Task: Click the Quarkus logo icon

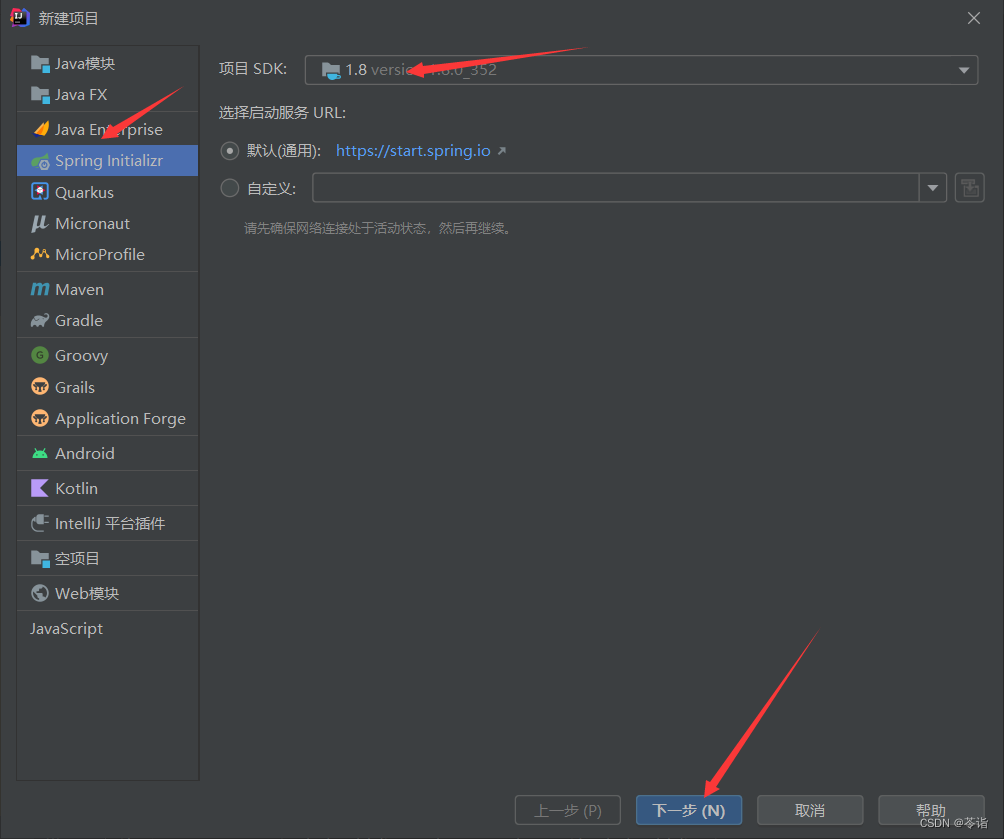Action: click(40, 192)
